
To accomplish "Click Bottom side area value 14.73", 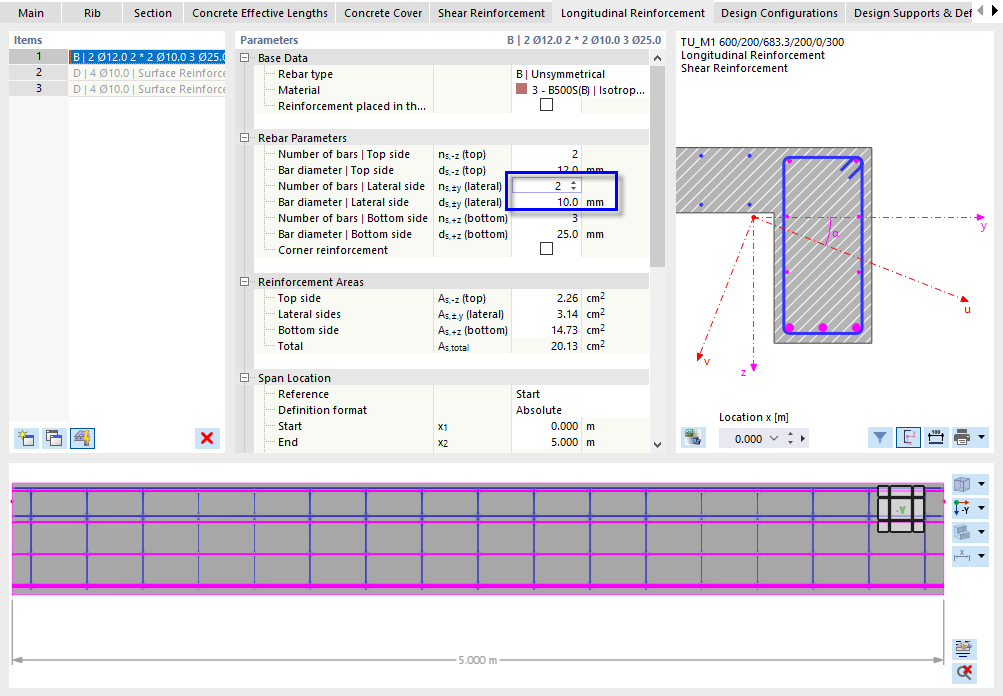I will pos(564,330).
